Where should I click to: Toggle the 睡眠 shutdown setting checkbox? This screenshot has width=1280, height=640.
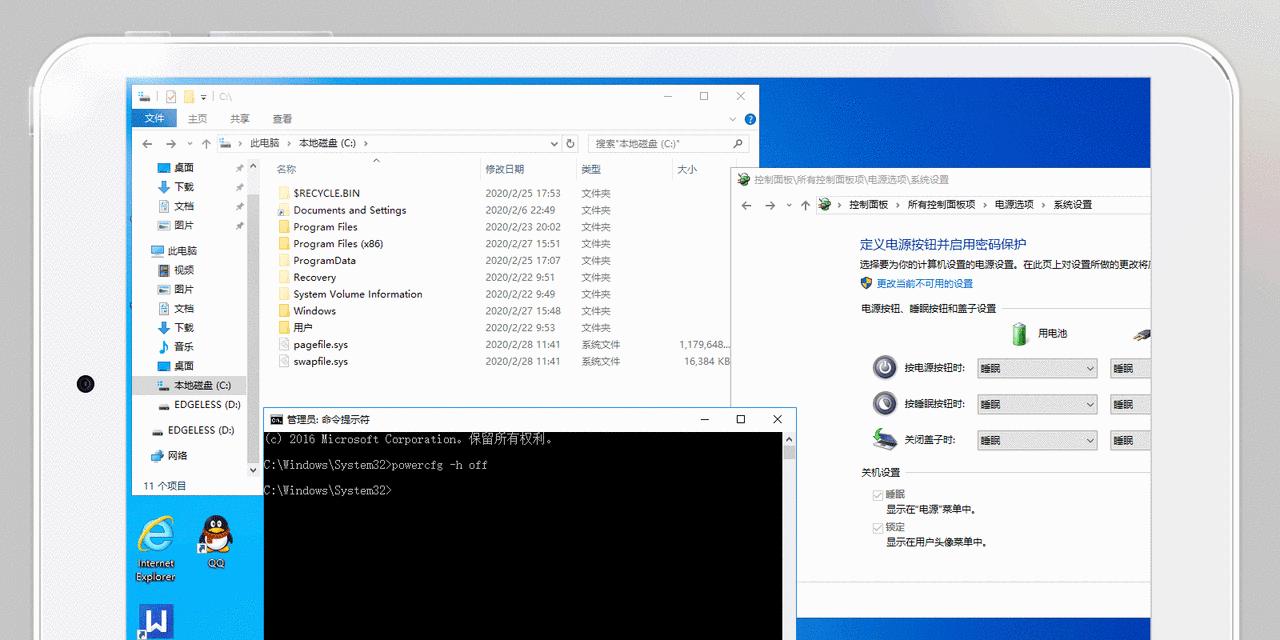[x=878, y=495]
